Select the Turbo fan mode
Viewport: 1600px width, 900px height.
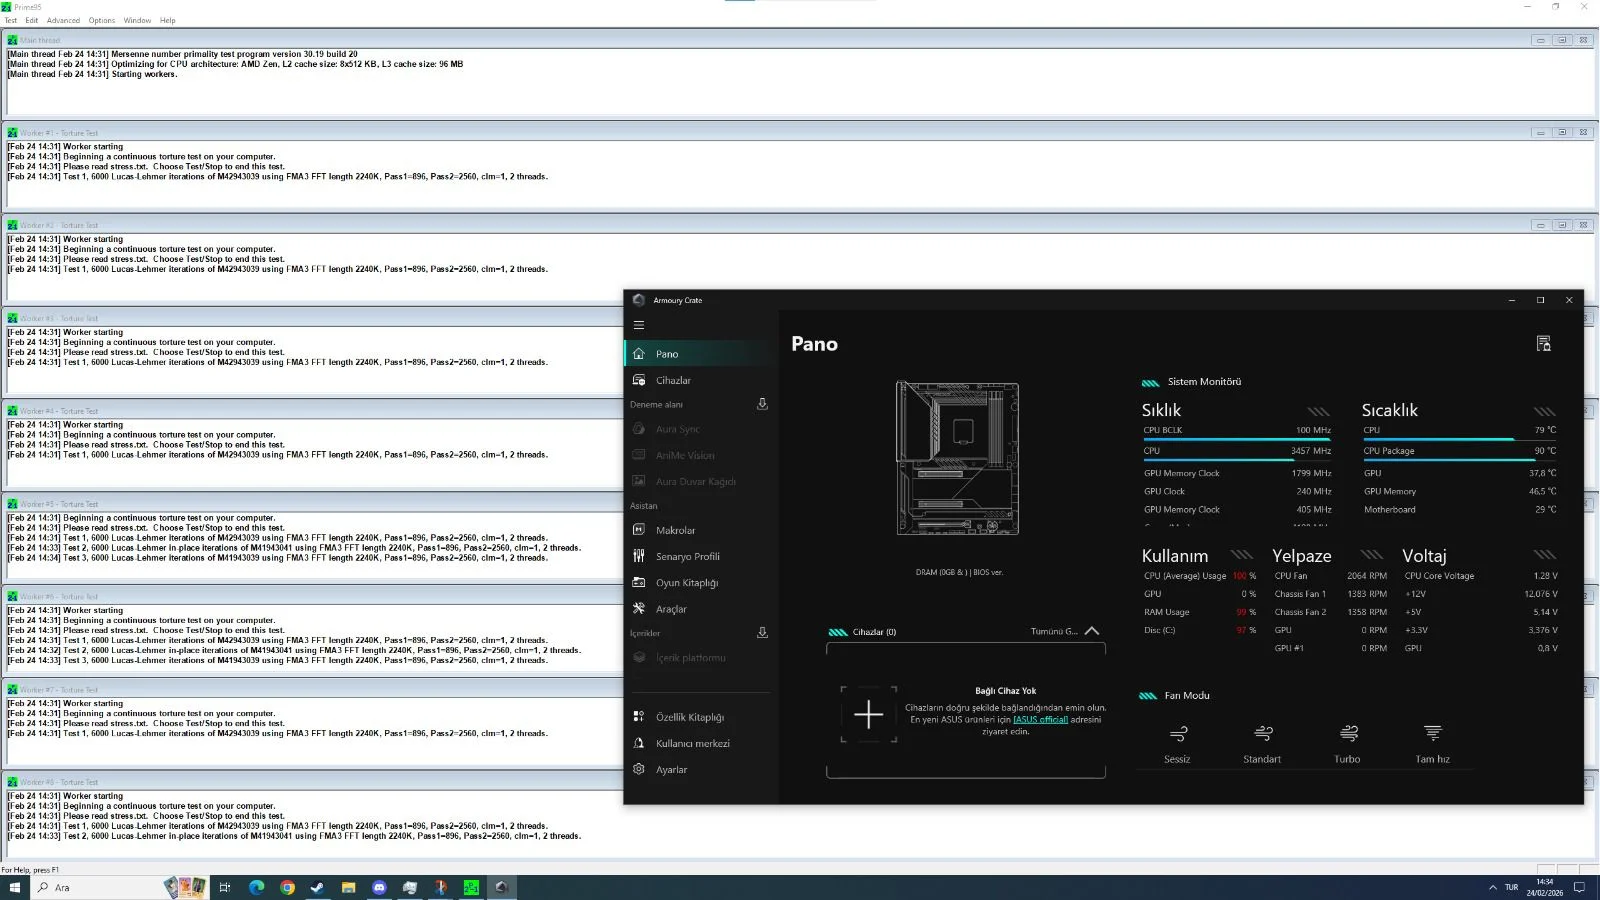pos(1347,744)
